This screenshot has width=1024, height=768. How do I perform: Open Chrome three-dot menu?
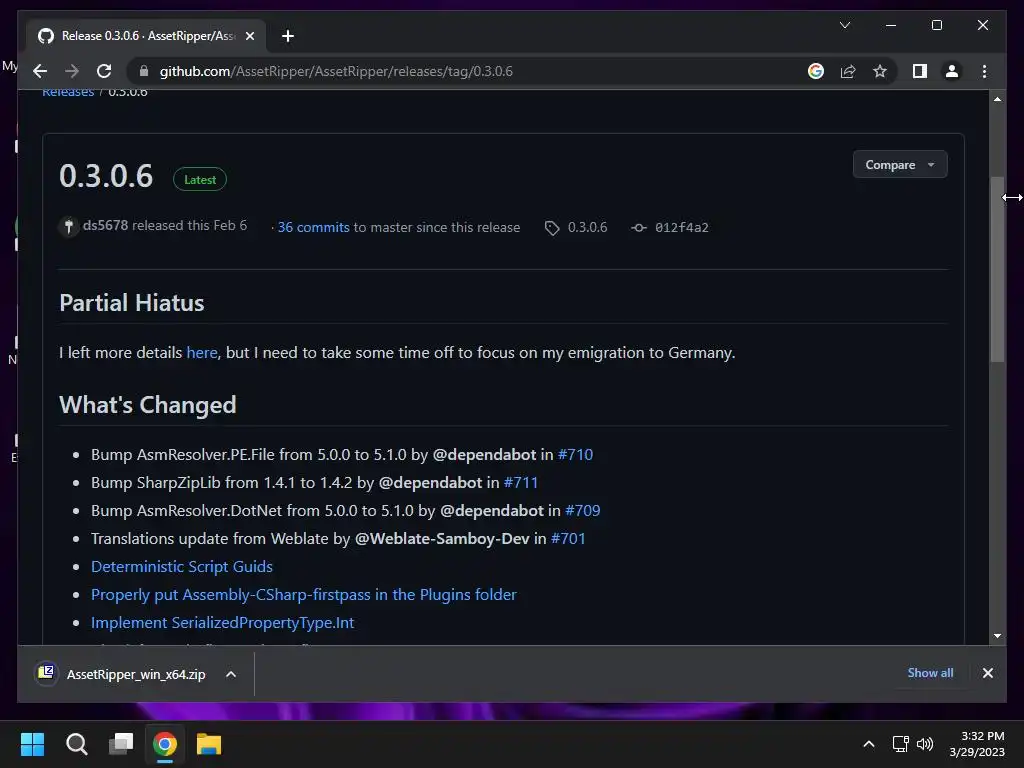[984, 71]
